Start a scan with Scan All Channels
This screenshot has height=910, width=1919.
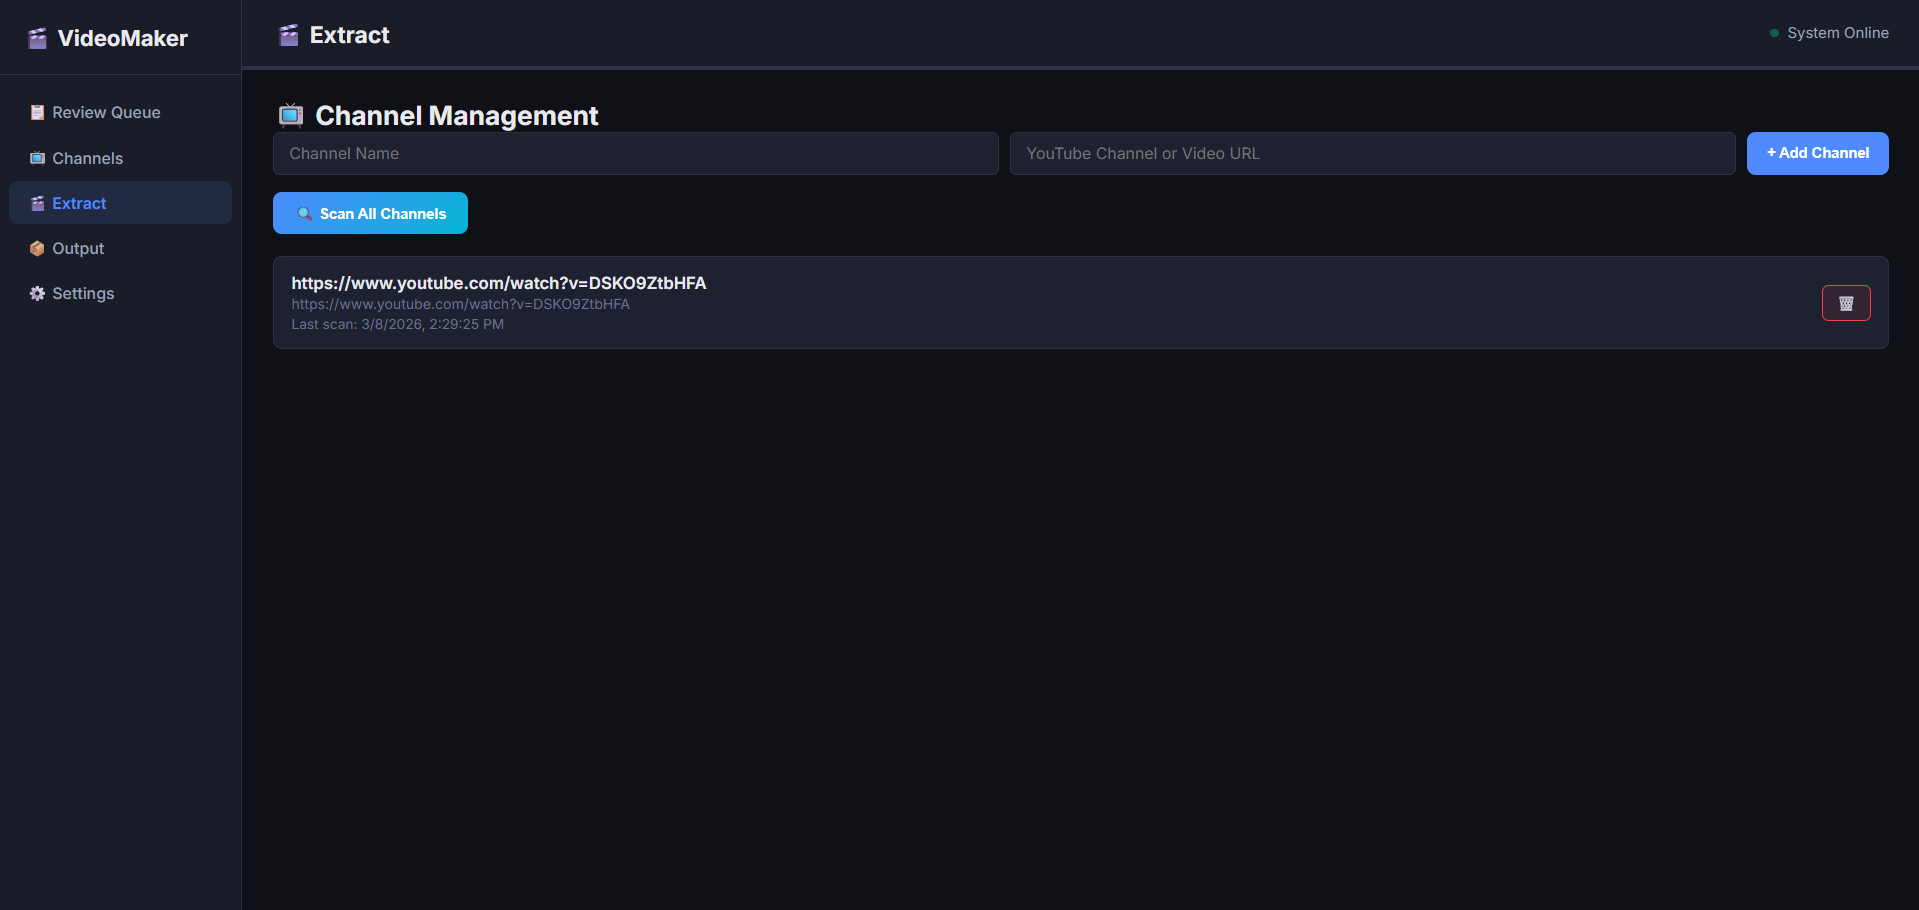[370, 213]
